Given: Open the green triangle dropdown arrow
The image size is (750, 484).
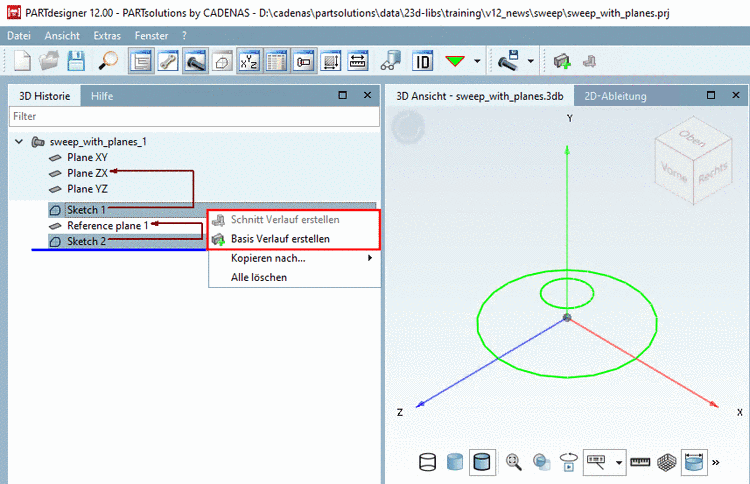Looking at the screenshot, I should [x=477, y=61].
